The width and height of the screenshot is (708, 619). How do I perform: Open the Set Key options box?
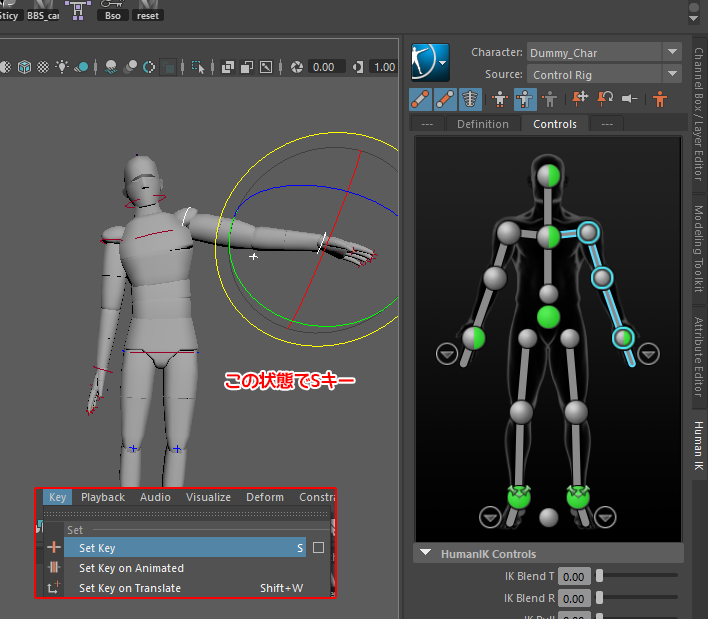[318, 548]
